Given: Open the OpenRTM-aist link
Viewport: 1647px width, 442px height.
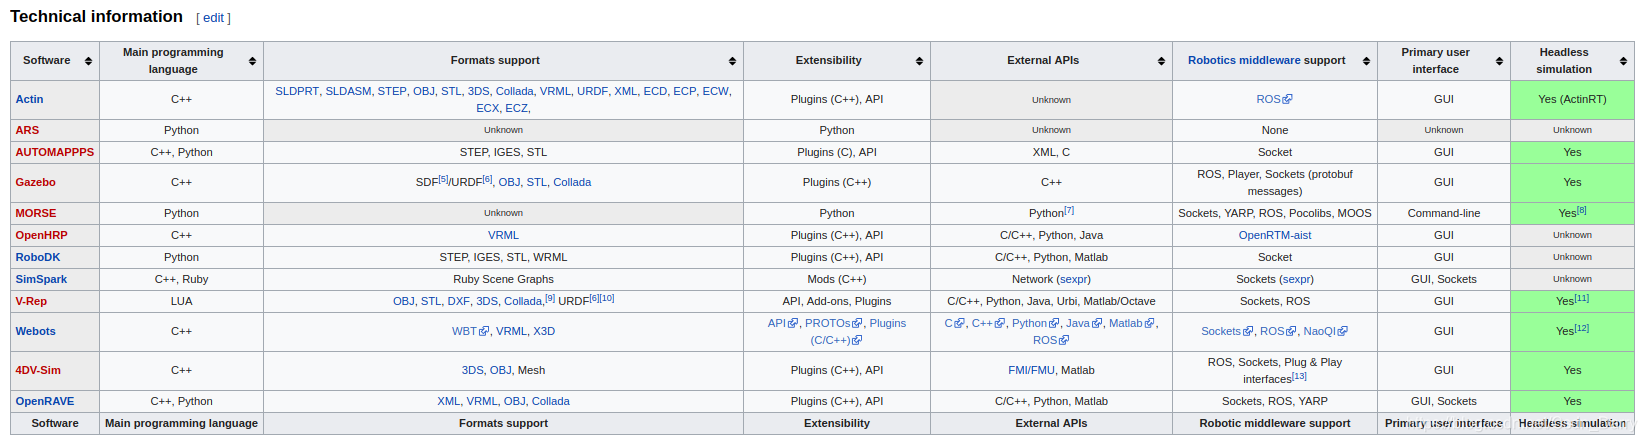Looking at the screenshot, I should (x=1275, y=235).
